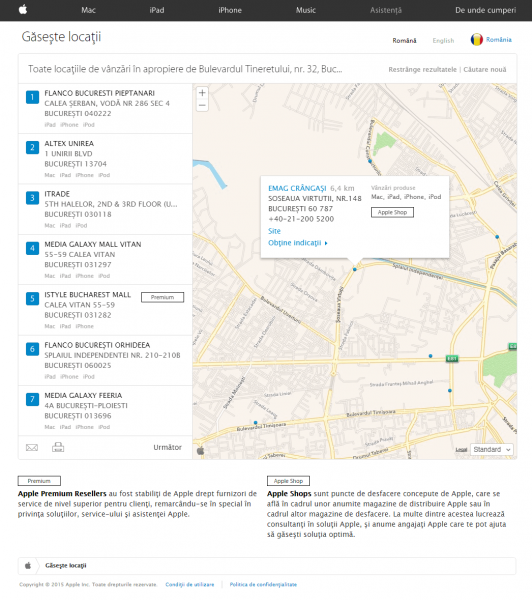
Task: Switch language to Română
Action: point(404,41)
